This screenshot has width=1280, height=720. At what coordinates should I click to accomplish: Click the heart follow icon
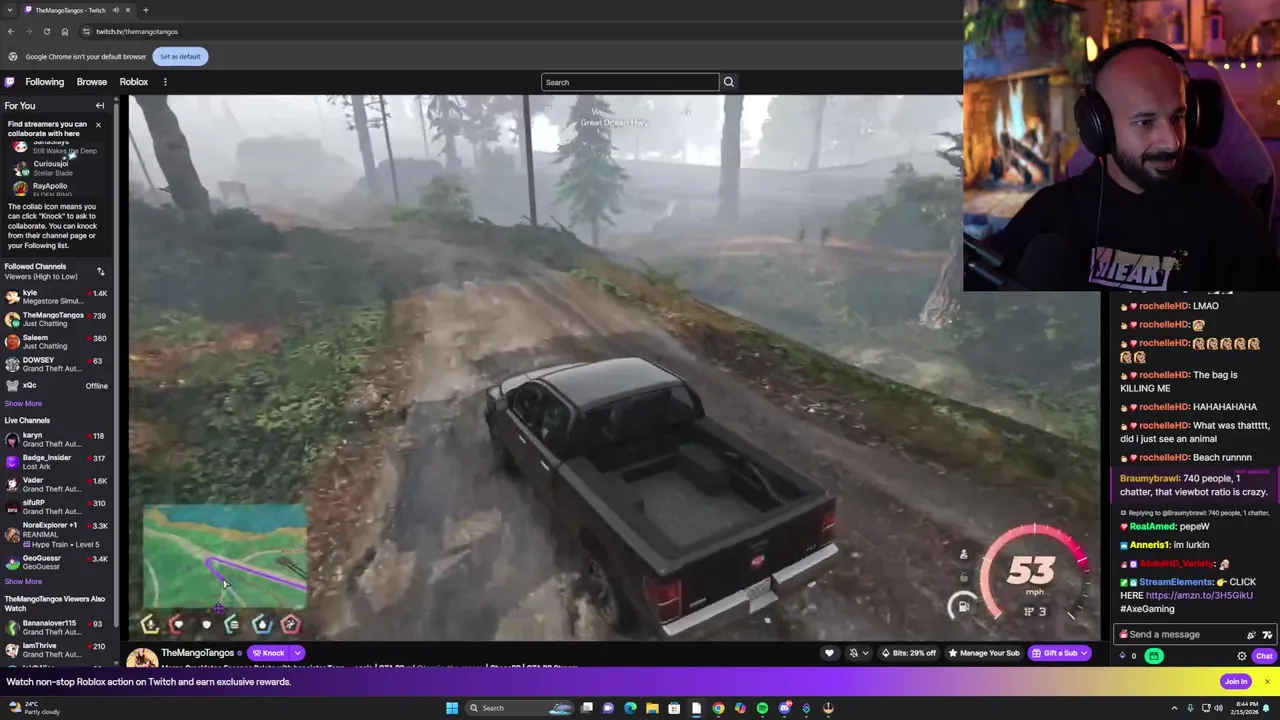829,653
